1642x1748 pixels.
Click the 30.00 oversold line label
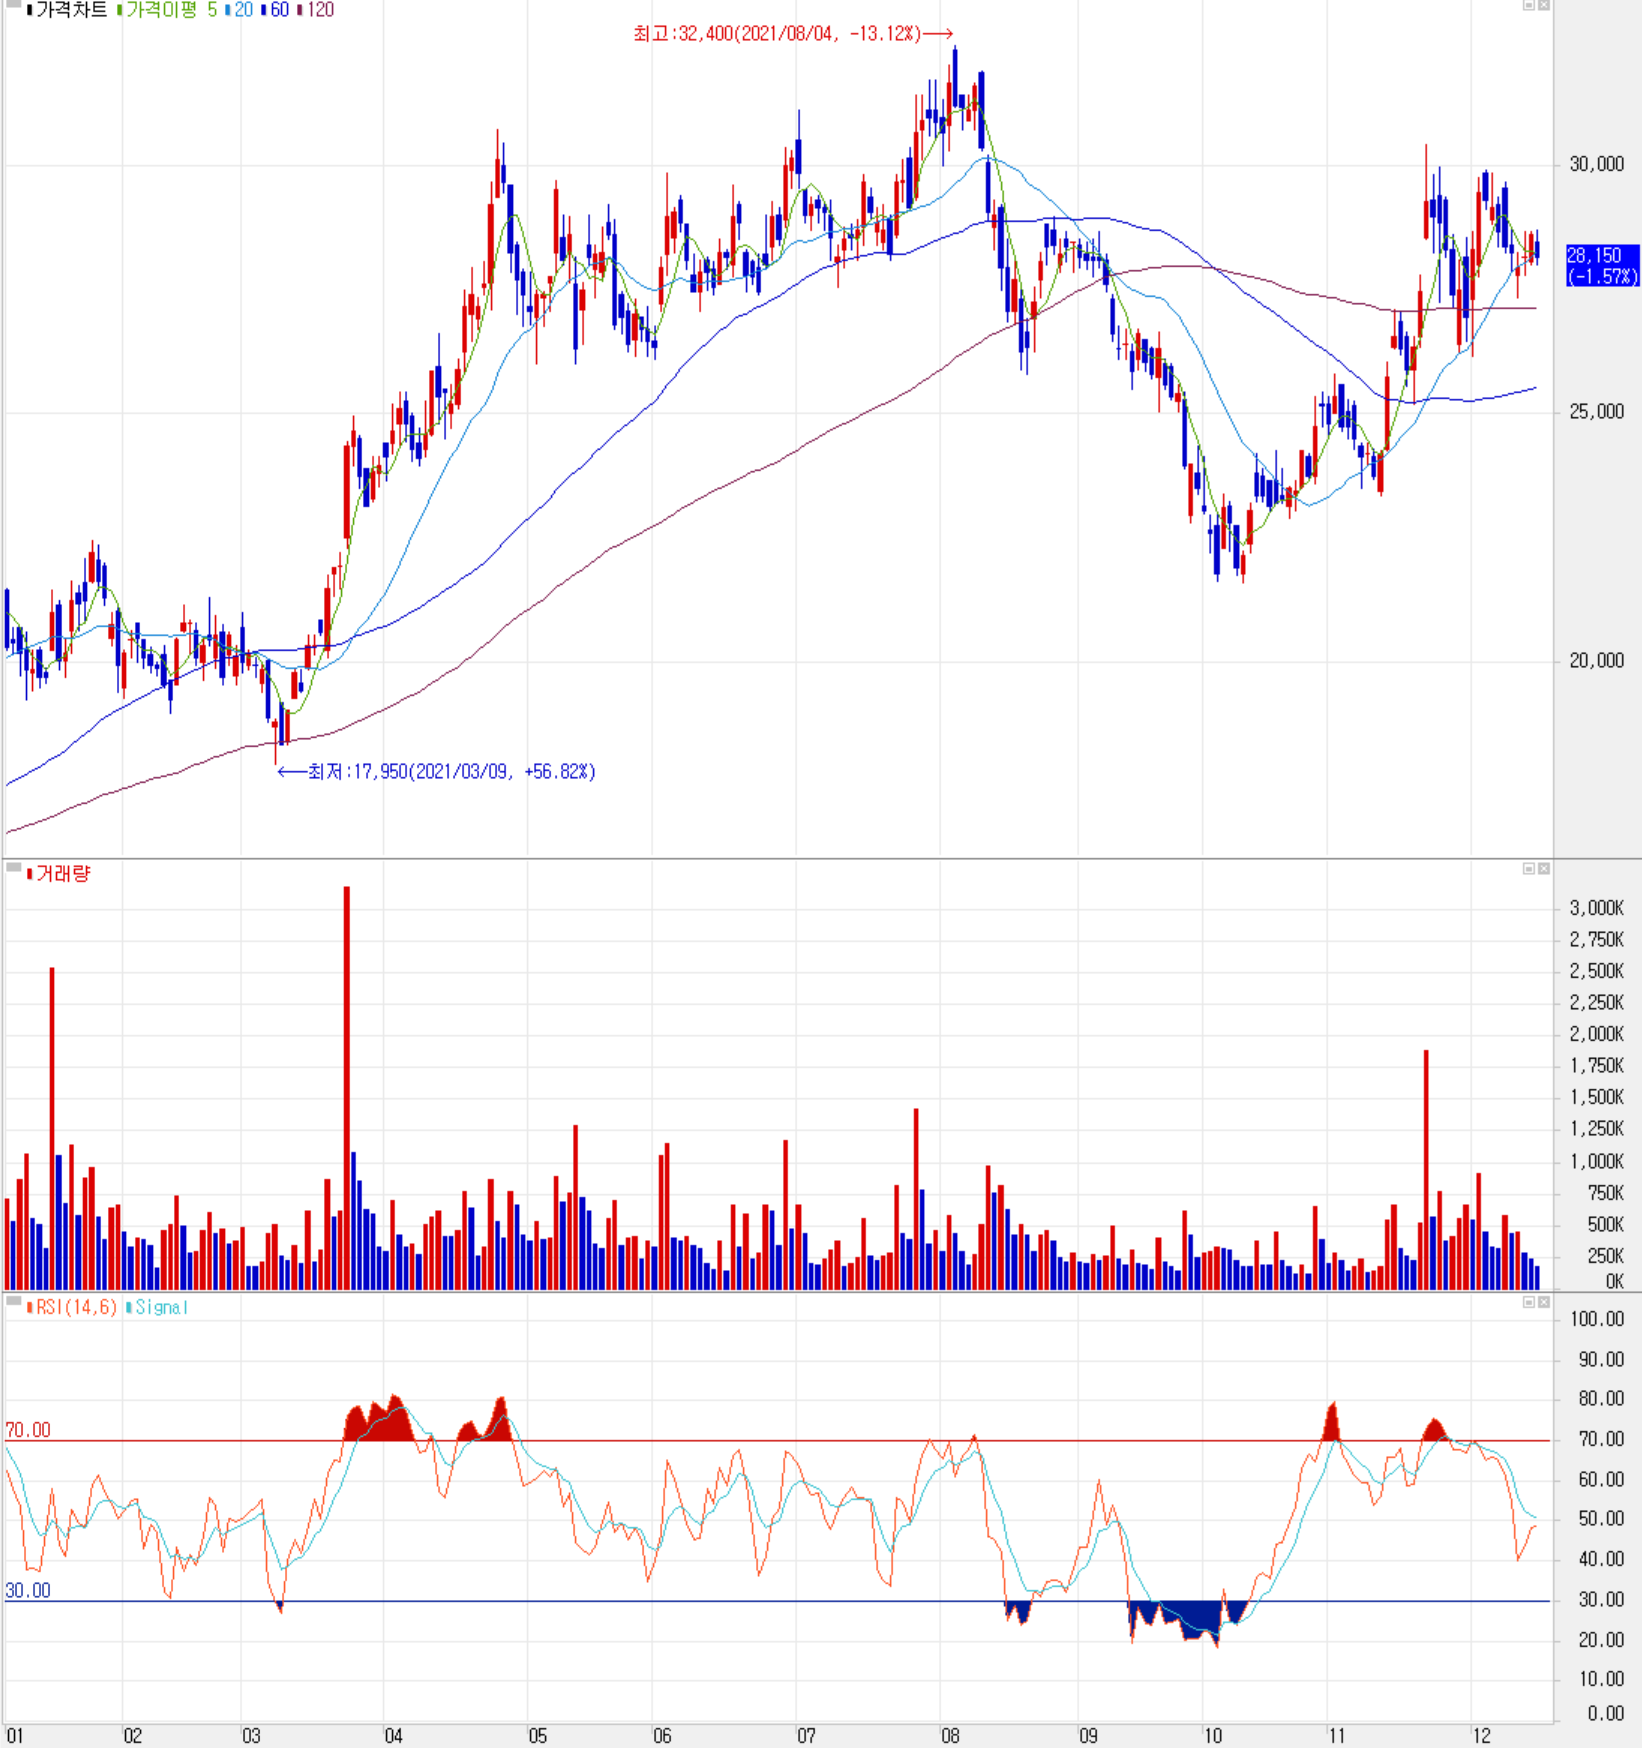pyautogui.click(x=28, y=1591)
